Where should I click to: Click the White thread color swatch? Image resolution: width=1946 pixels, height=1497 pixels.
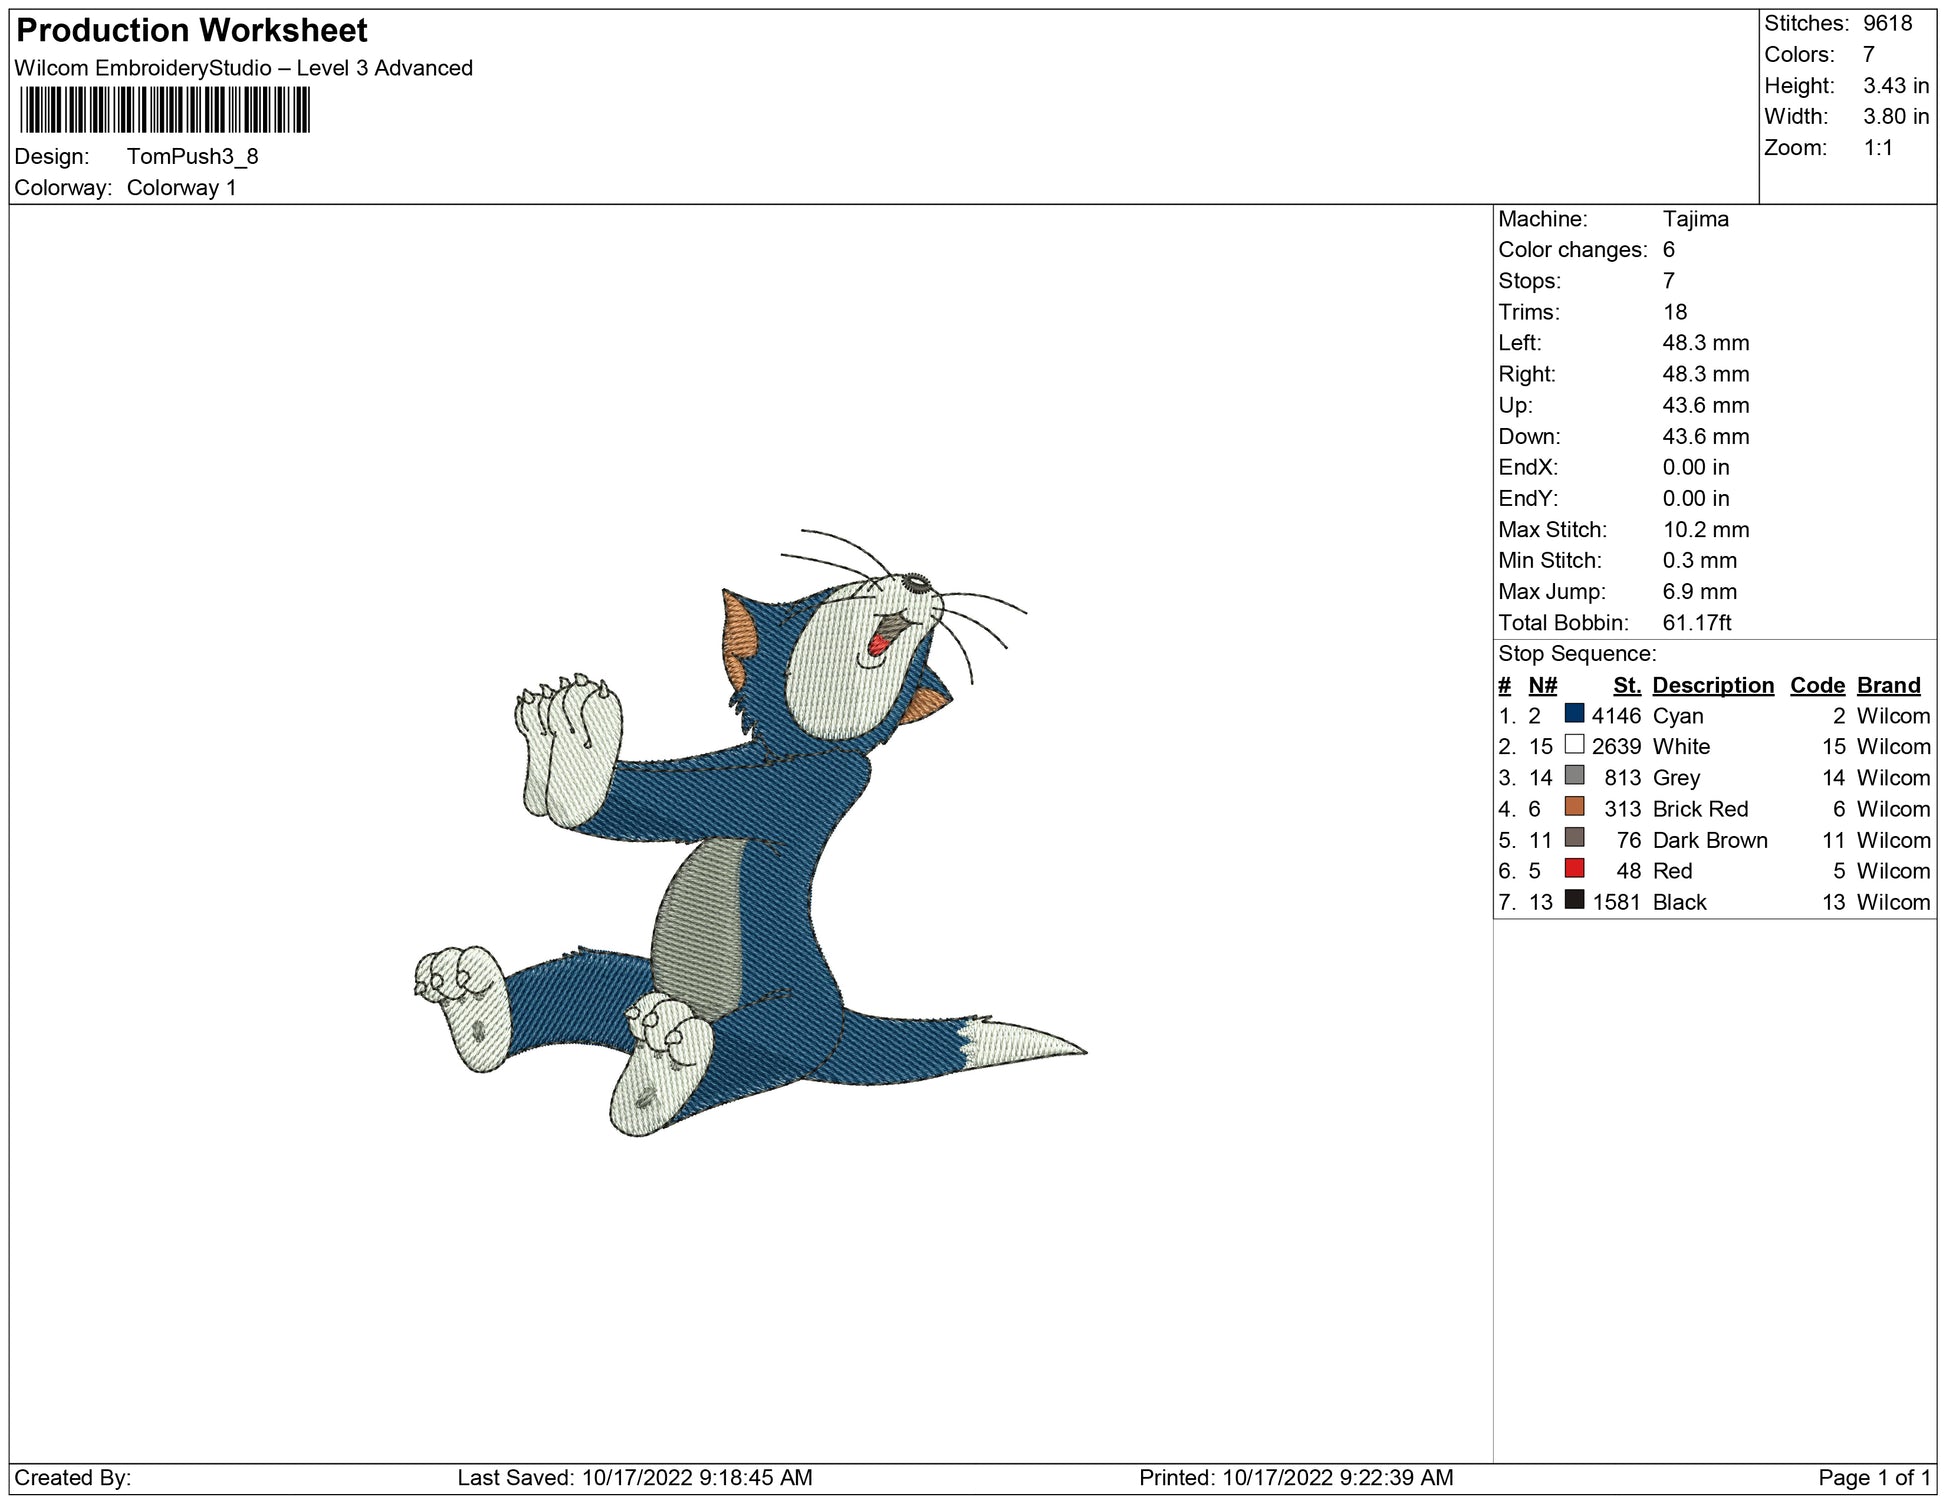tap(1574, 745)
